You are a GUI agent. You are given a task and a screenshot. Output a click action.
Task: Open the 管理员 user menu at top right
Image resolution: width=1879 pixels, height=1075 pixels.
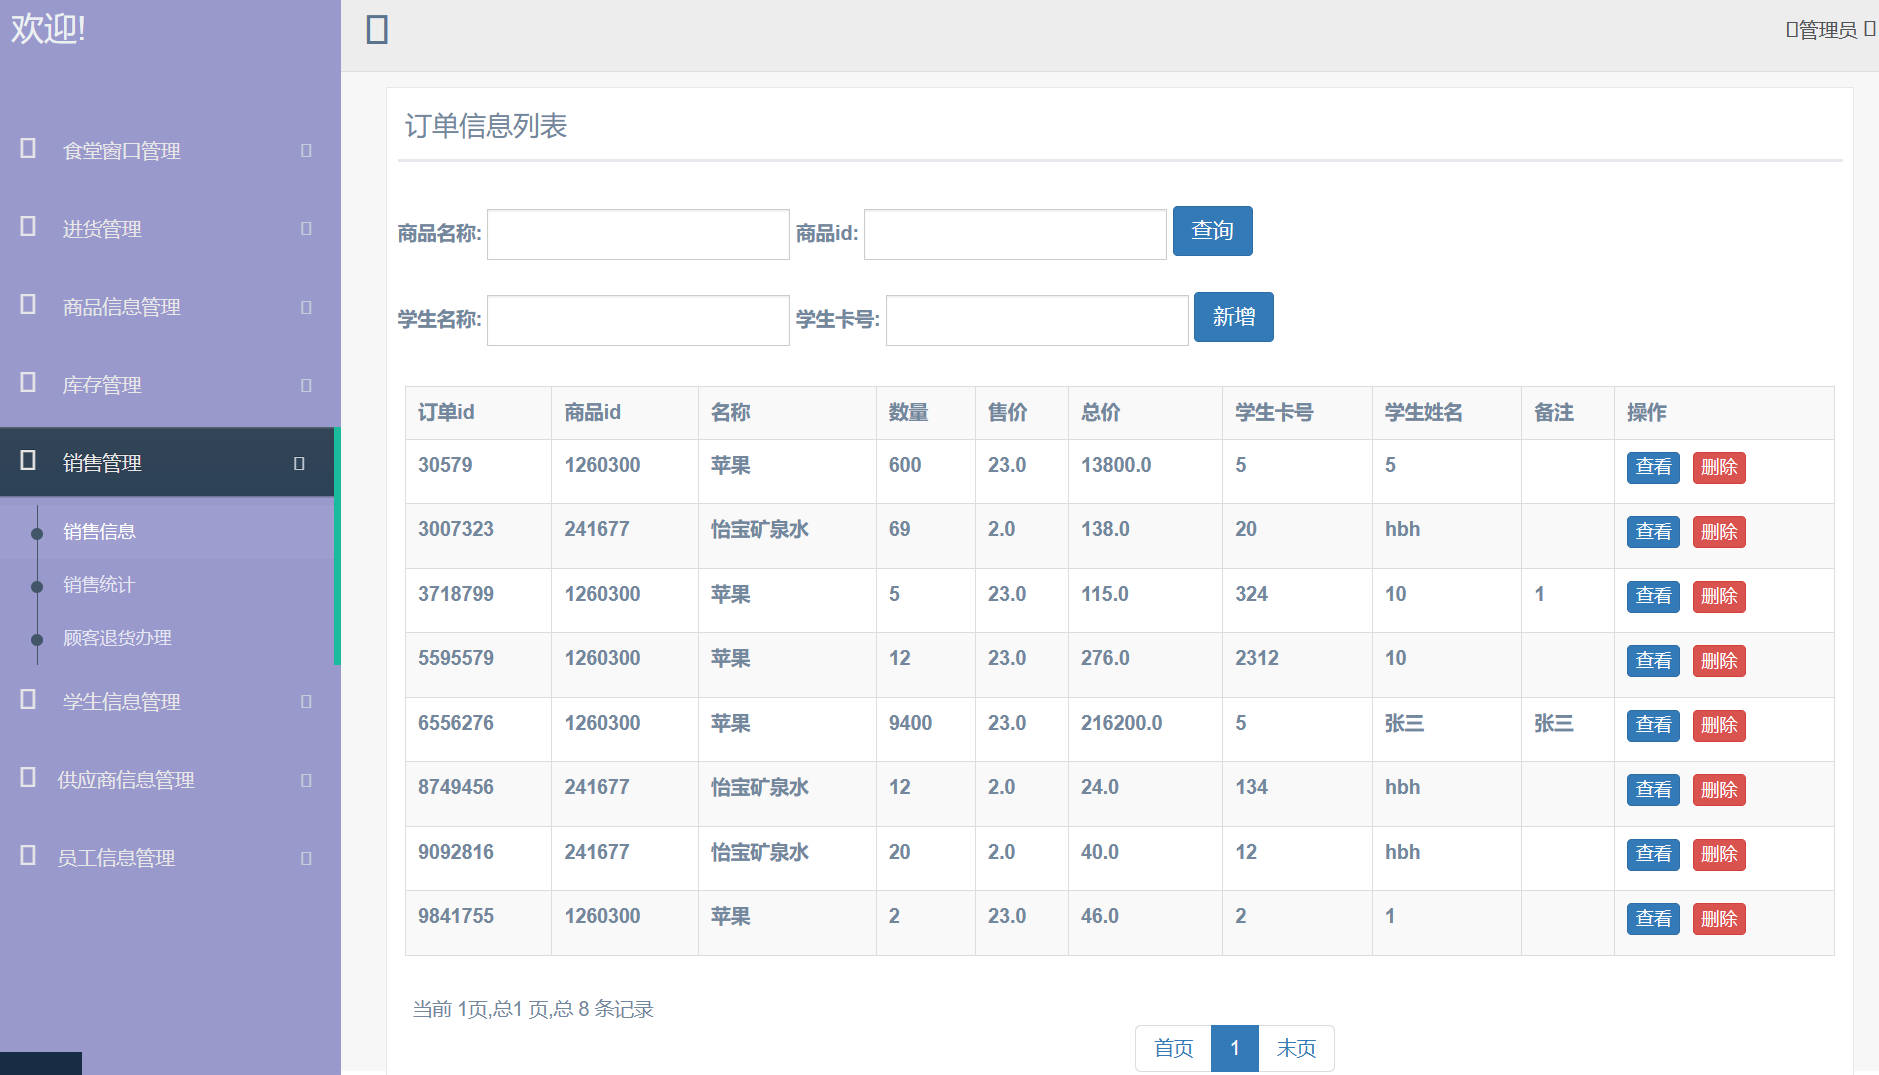(x=1827, y=29)
